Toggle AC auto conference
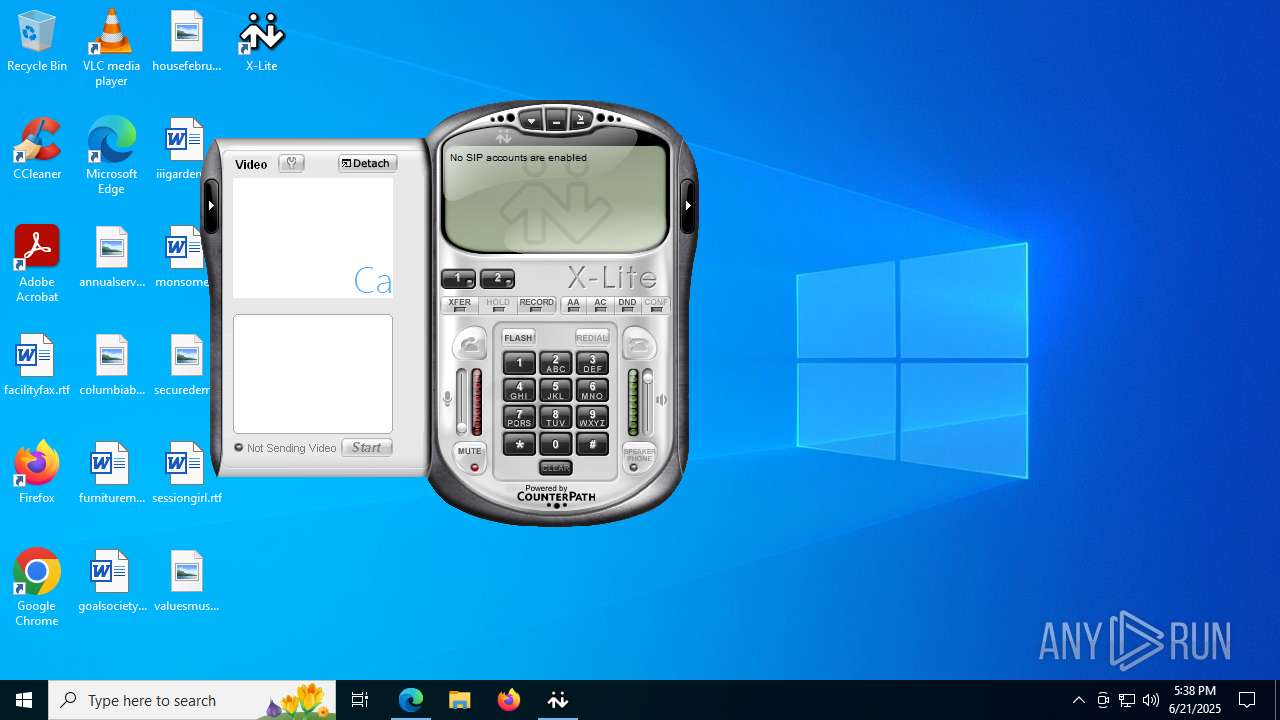Screen dimensions: 1280x720 (x=600, y=305)
